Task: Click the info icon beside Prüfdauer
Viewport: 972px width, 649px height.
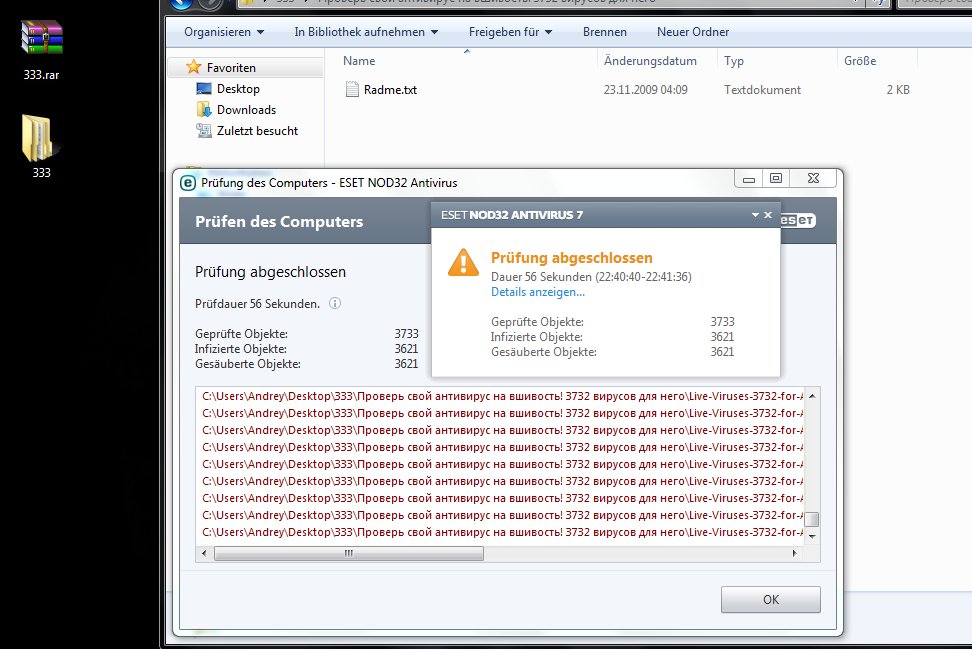Action: coord(335,303)
